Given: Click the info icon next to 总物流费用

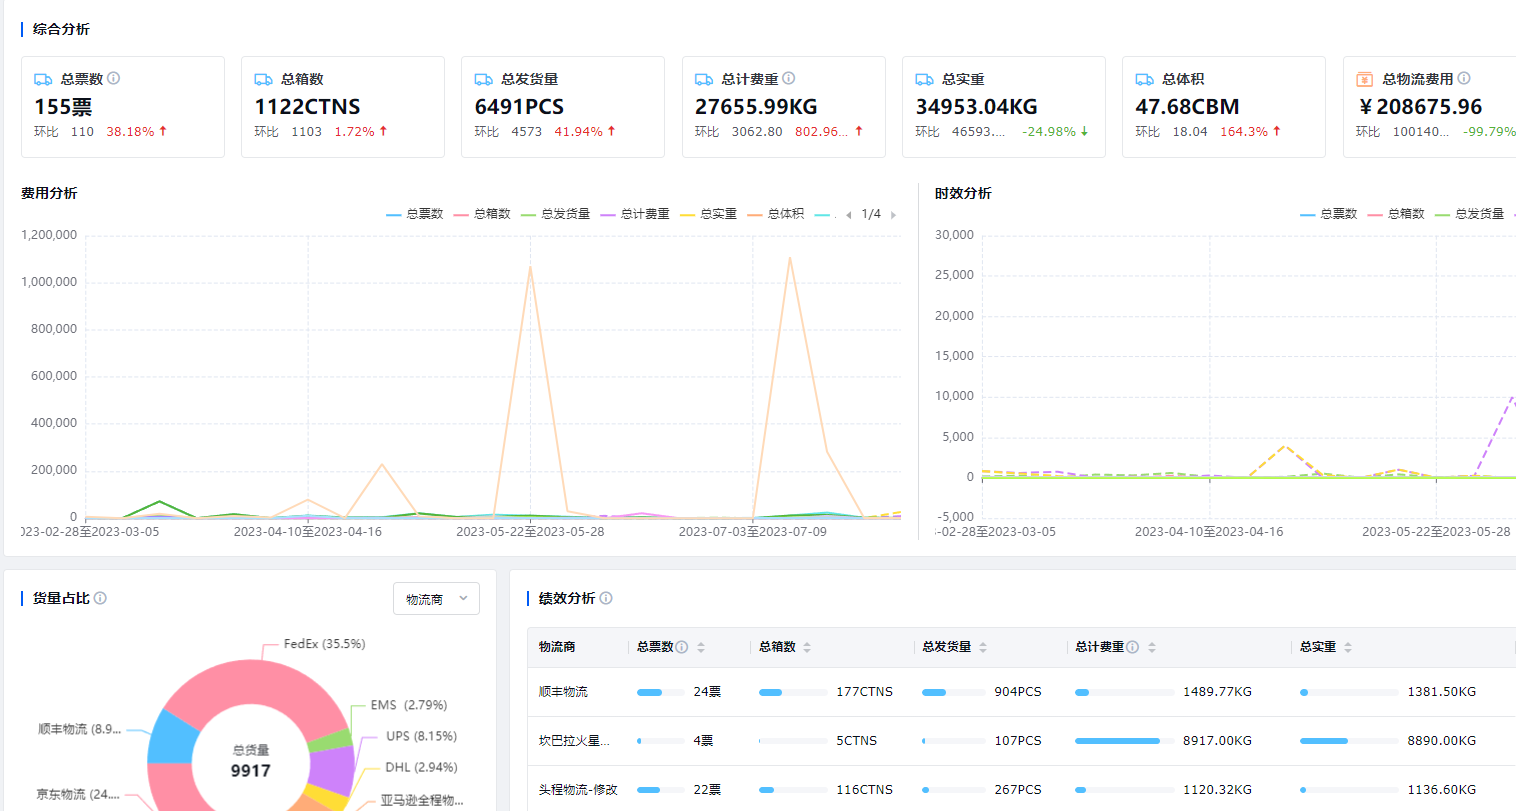Looking at the screenshot, I should pos(1464,78).
